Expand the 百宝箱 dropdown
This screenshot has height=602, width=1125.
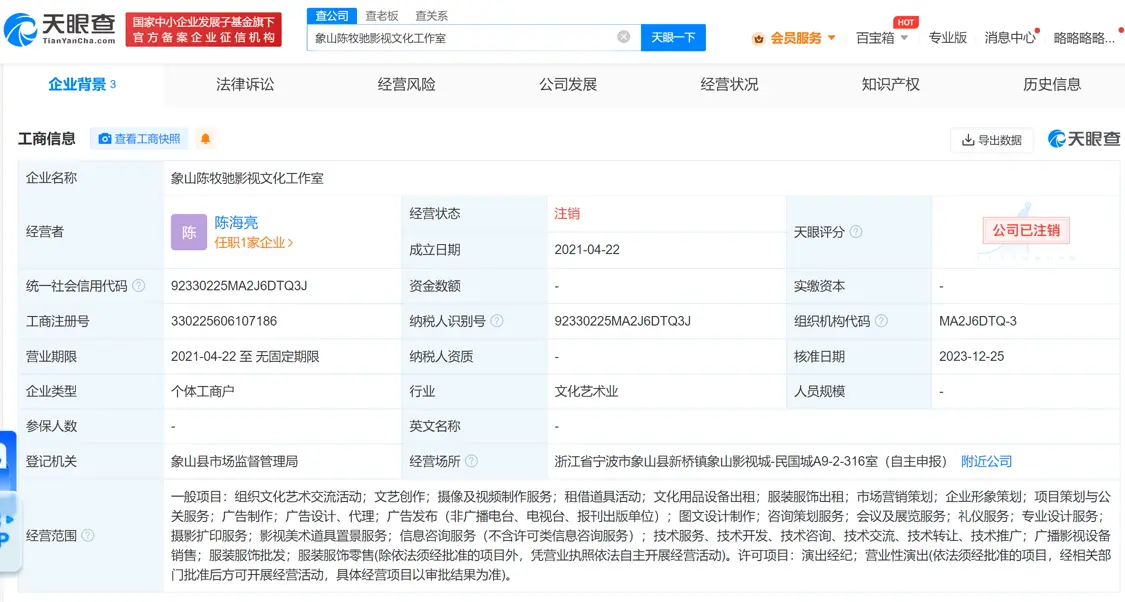point(882,38)
